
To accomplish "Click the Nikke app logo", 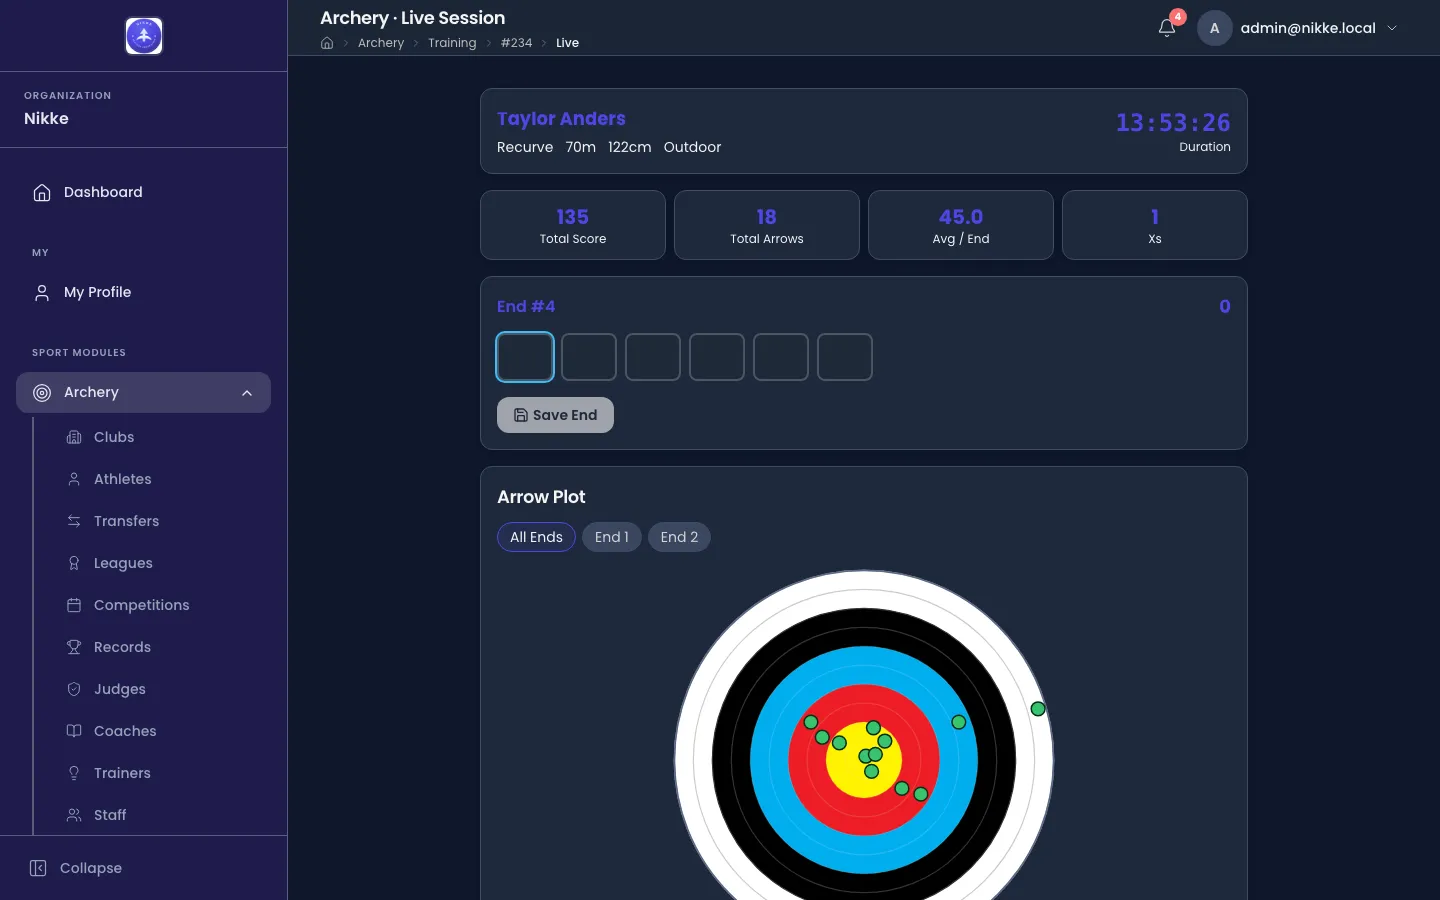I will pyautogui.click(x=144, y=36).
